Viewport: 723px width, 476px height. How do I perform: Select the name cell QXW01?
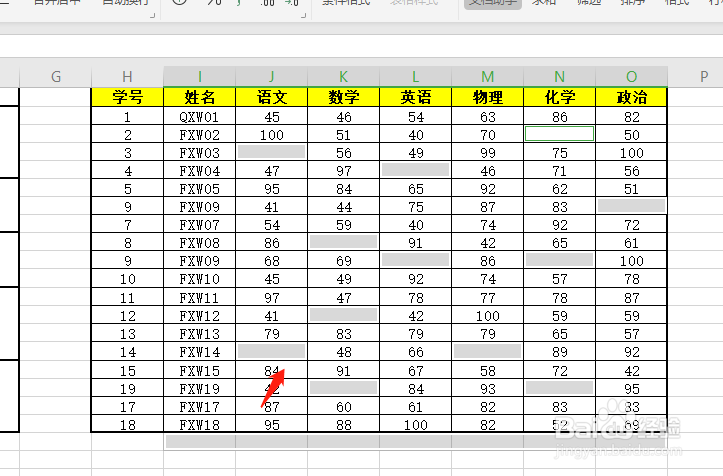(200, 117)
